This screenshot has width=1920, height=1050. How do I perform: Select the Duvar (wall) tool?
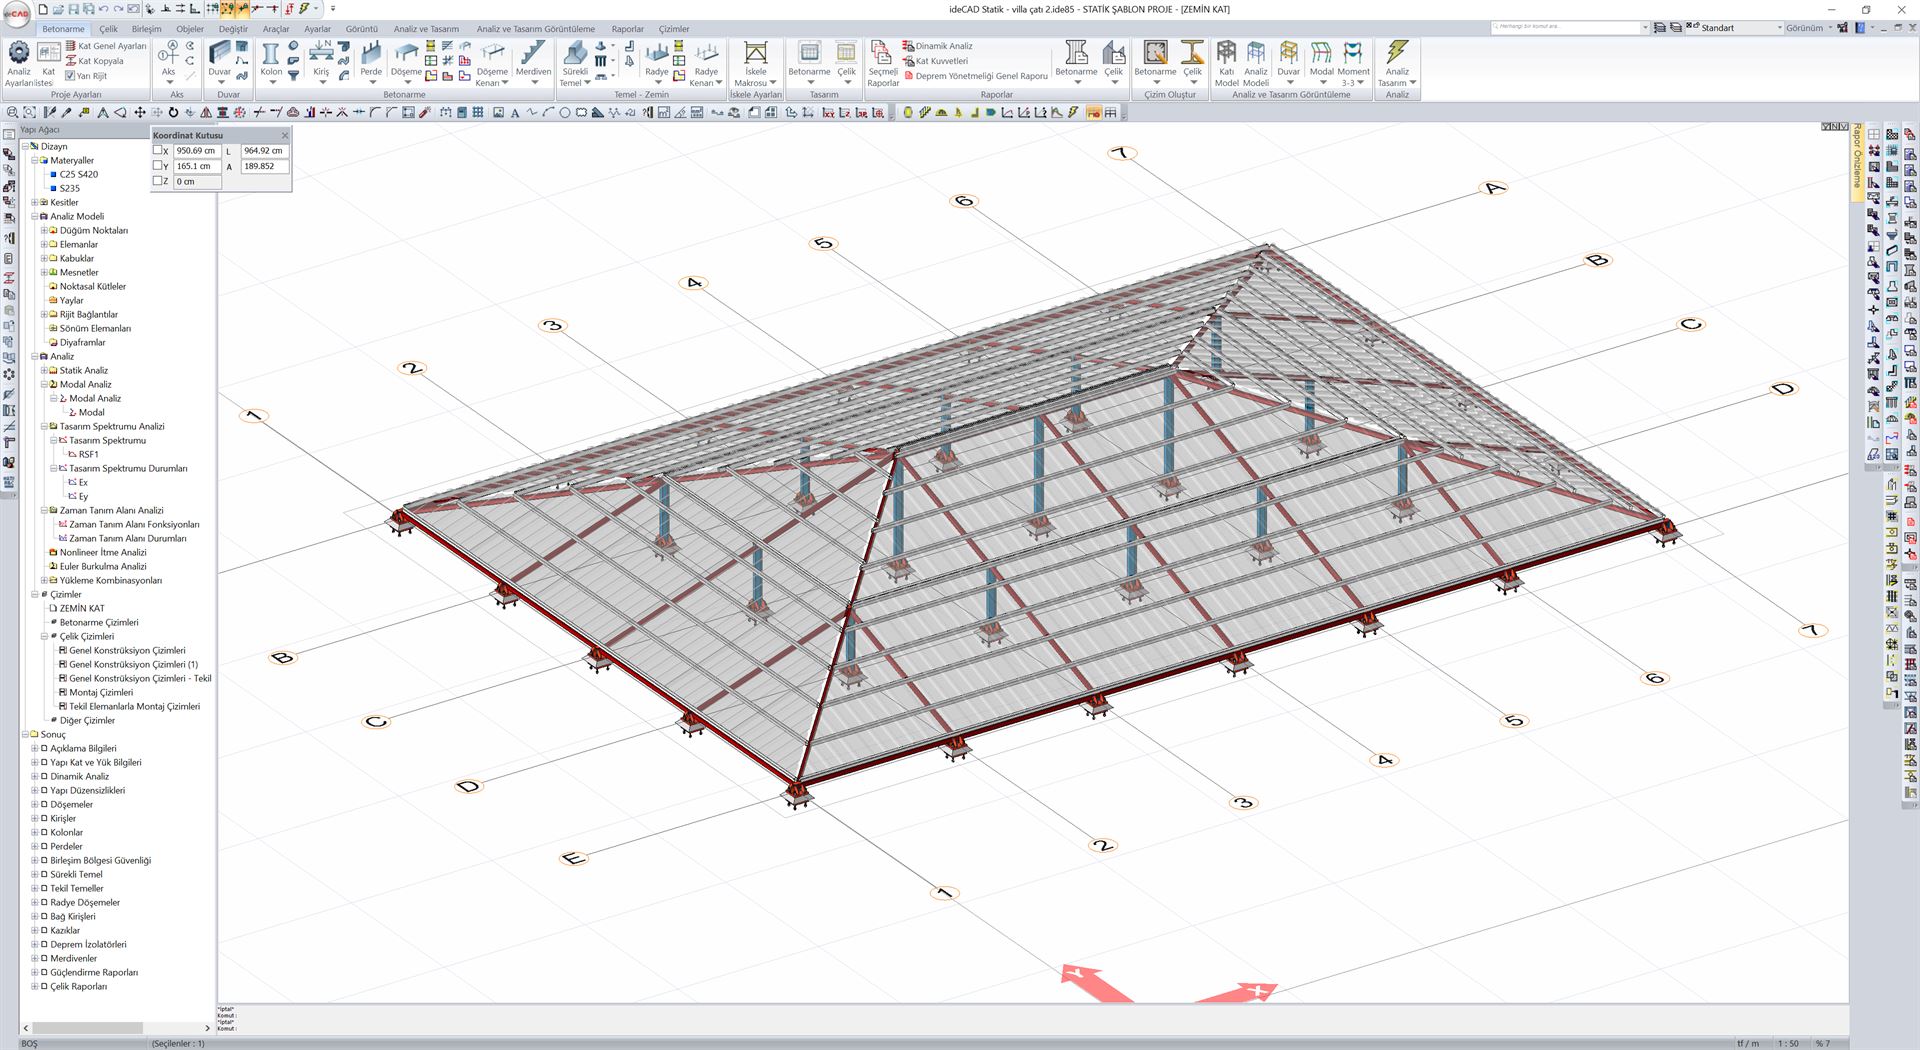coord(220,55)
